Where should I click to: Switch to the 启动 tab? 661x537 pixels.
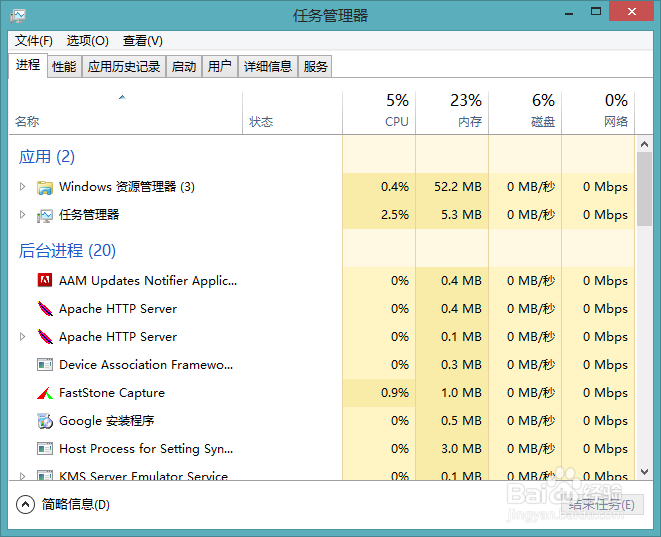tap(184, 67)
